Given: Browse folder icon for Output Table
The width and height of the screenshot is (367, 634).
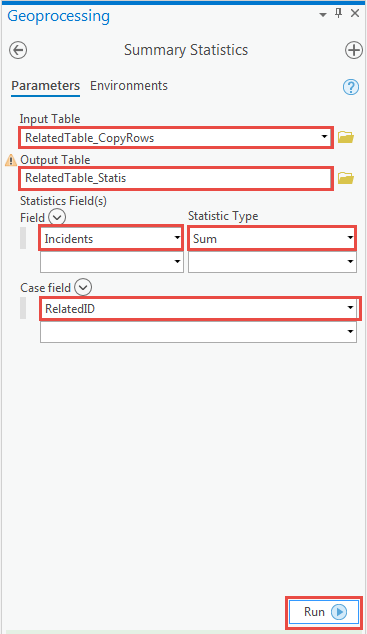Looking at the screenshot, I should pos(346,178).
